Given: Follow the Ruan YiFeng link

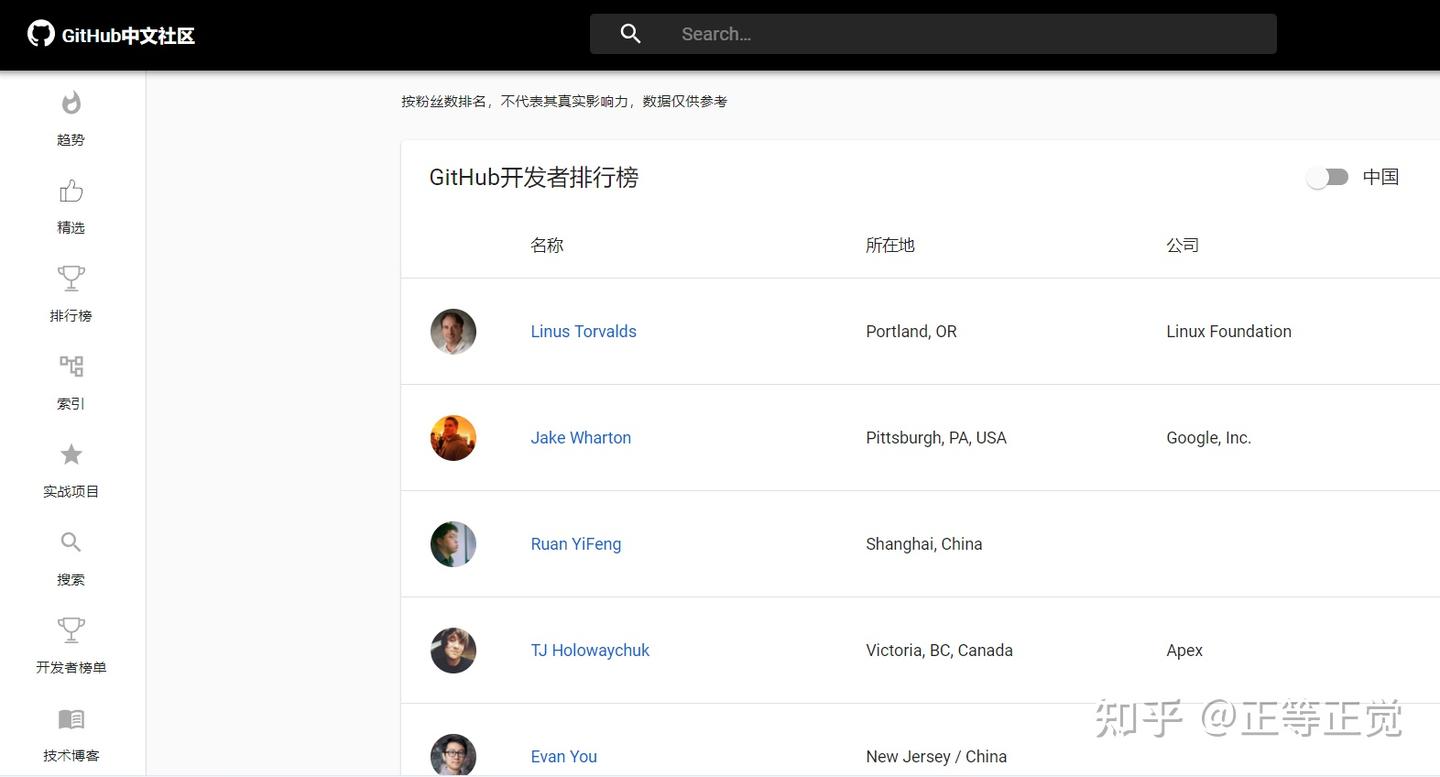Looking at the screenshot, I should 576,544.
